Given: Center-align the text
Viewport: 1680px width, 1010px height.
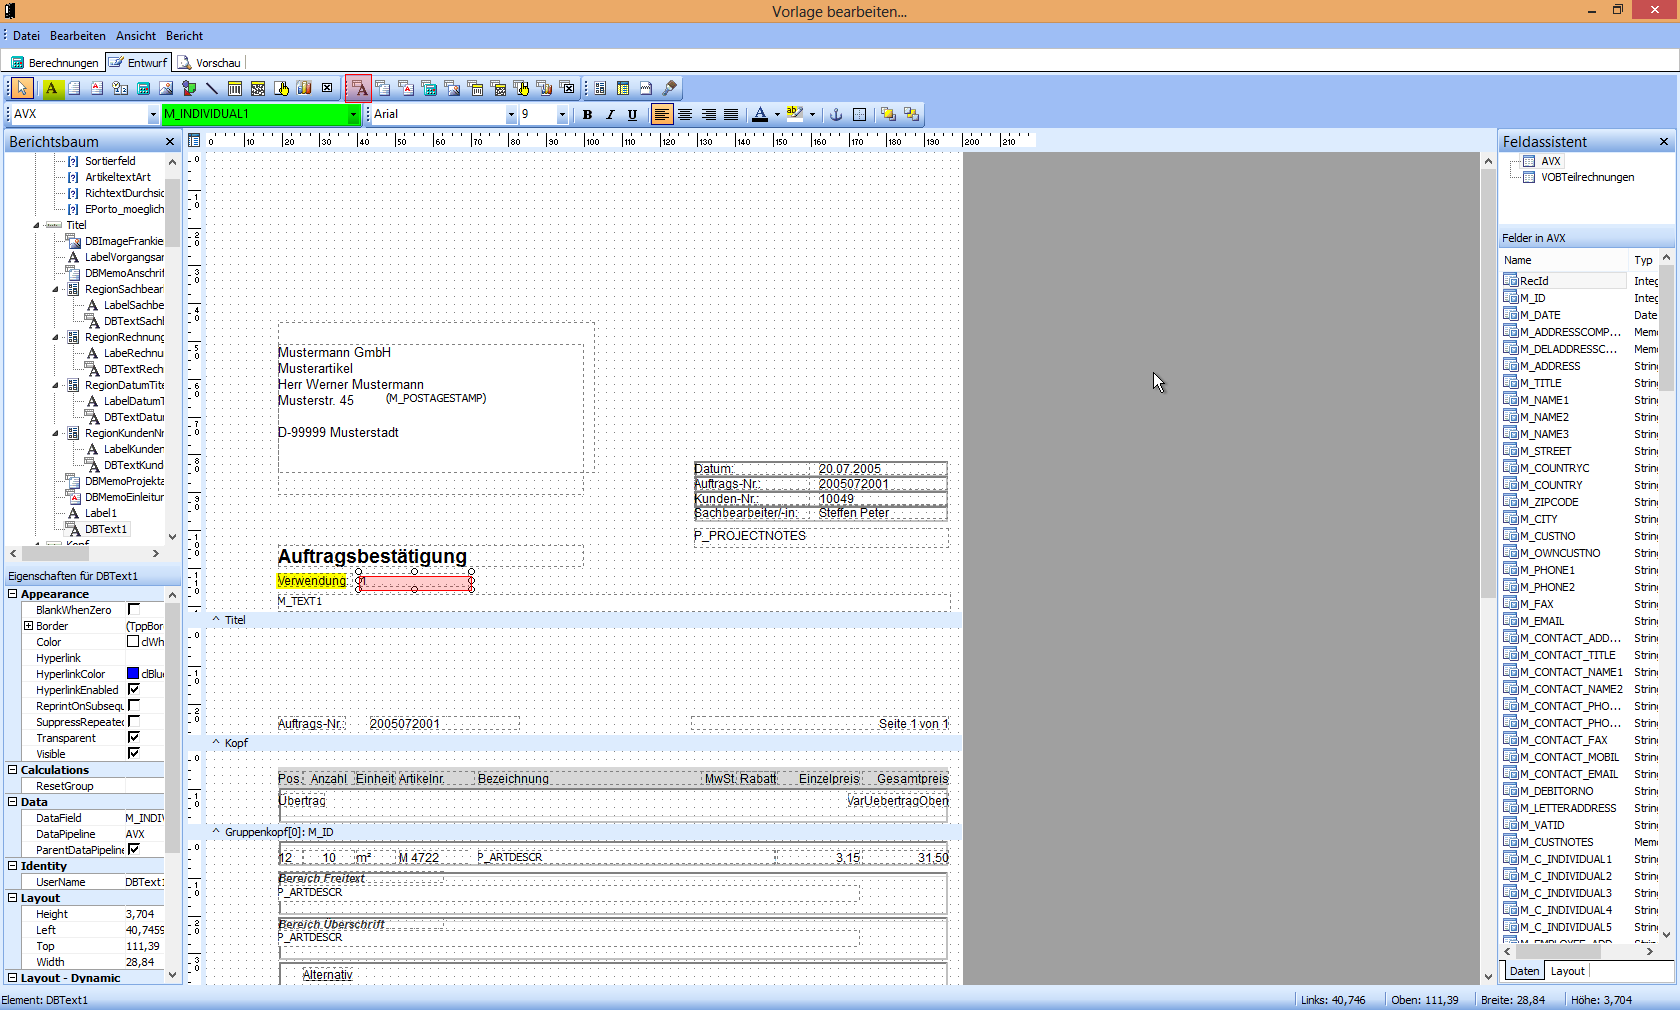Looking at the screenshot, I should click(x=685, y=115).
